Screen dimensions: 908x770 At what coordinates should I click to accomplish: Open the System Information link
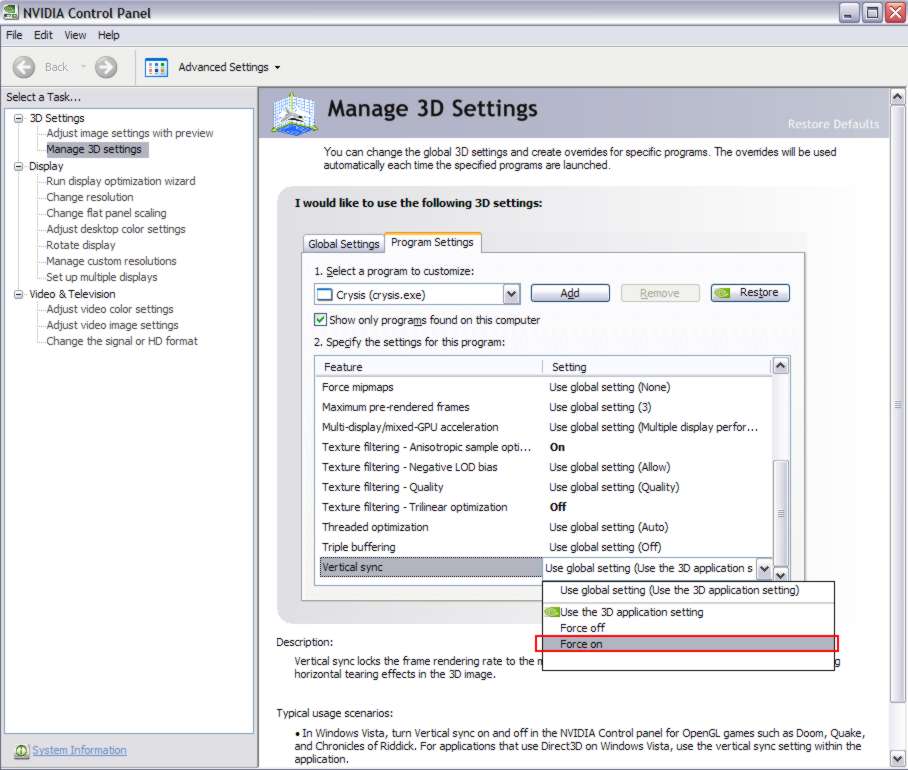point(79,750)
